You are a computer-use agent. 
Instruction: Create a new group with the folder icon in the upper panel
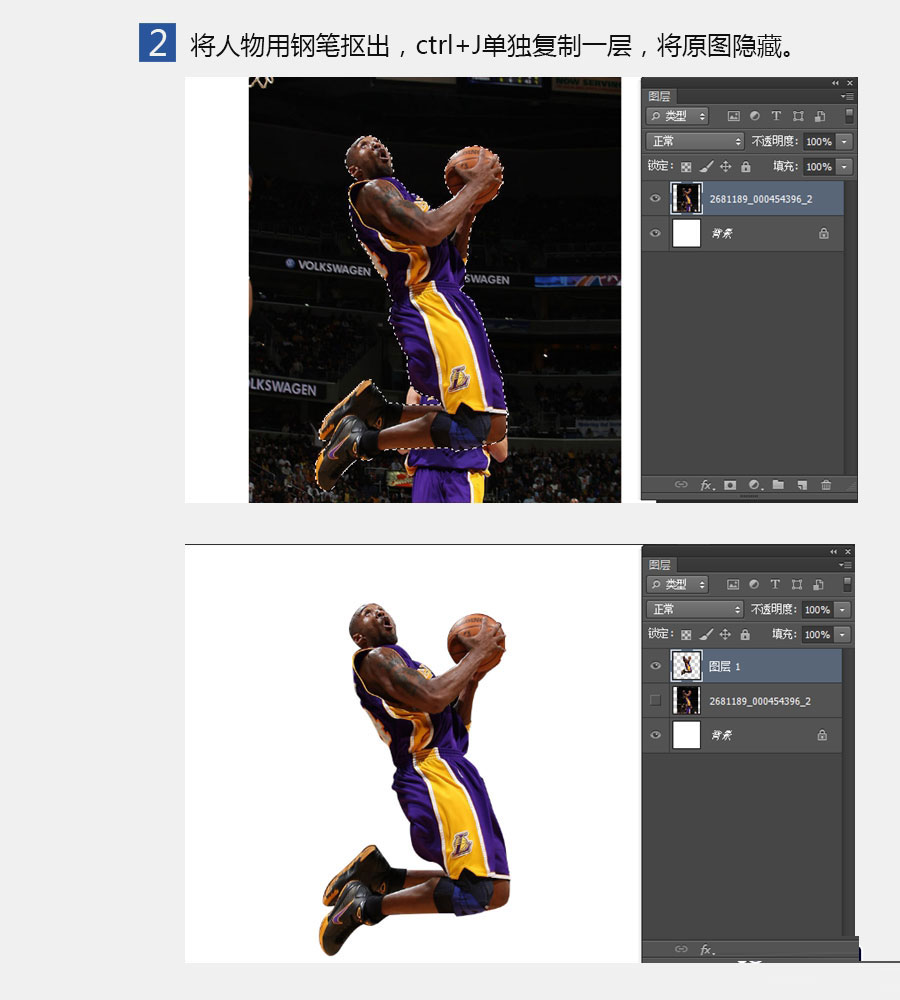[778, 485]
